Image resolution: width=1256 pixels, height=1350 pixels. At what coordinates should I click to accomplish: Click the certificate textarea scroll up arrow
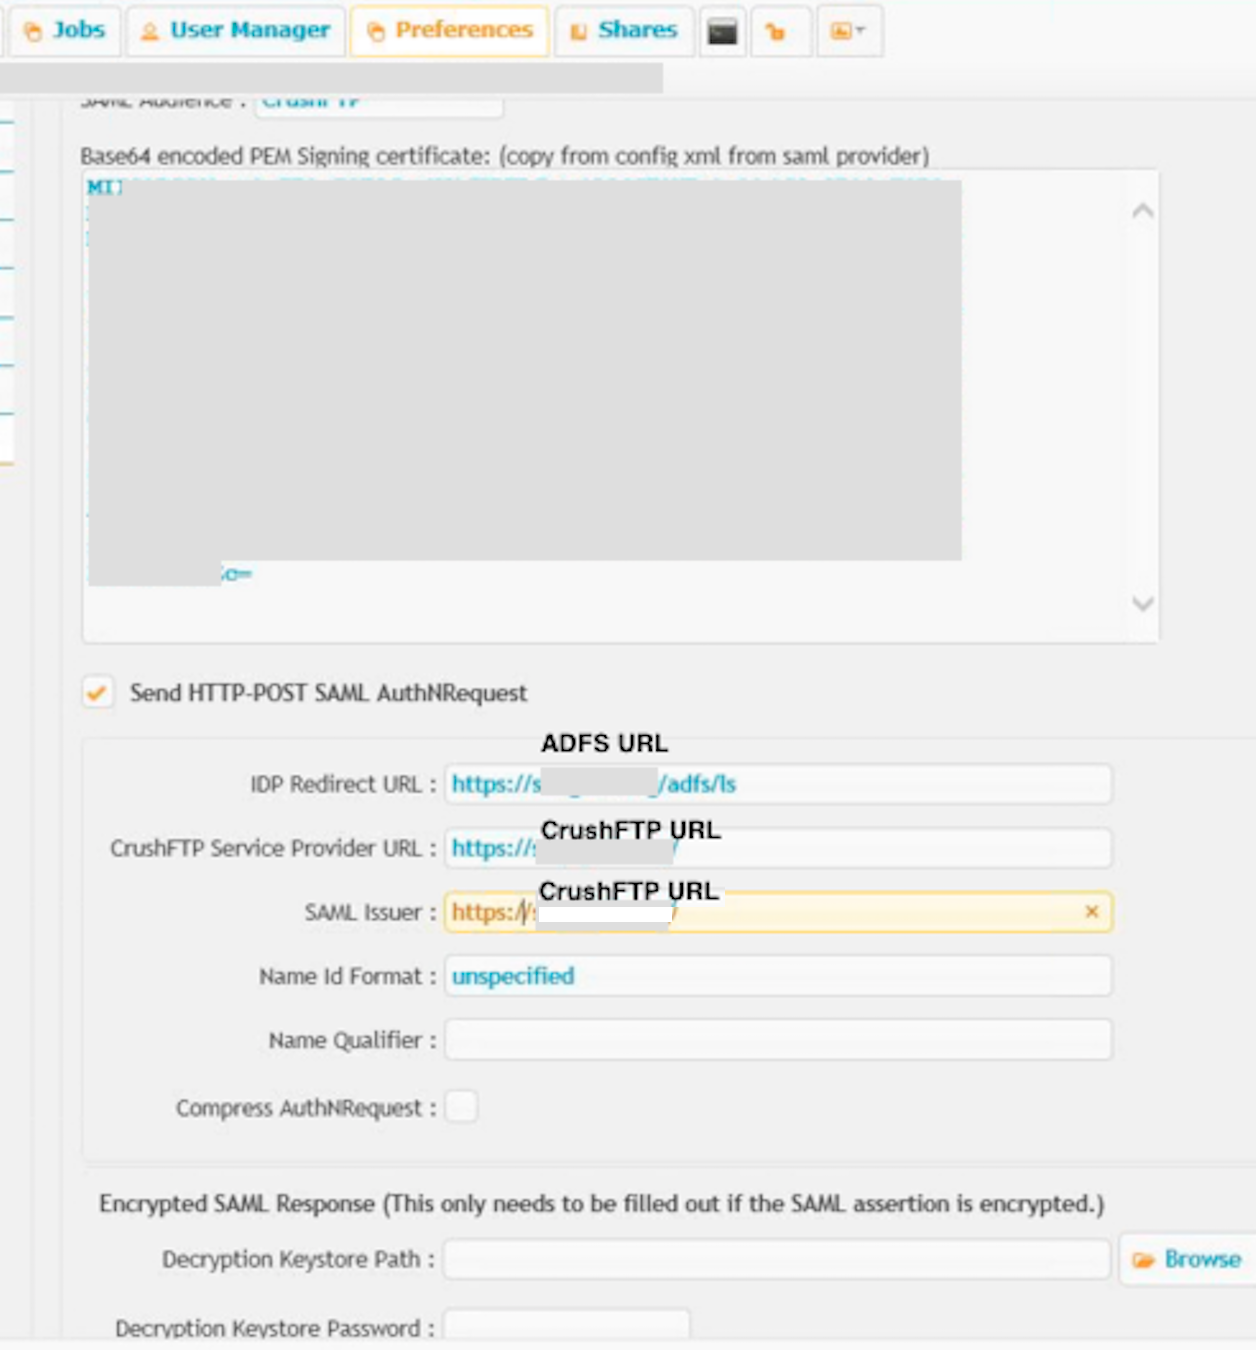point(1143,211)
